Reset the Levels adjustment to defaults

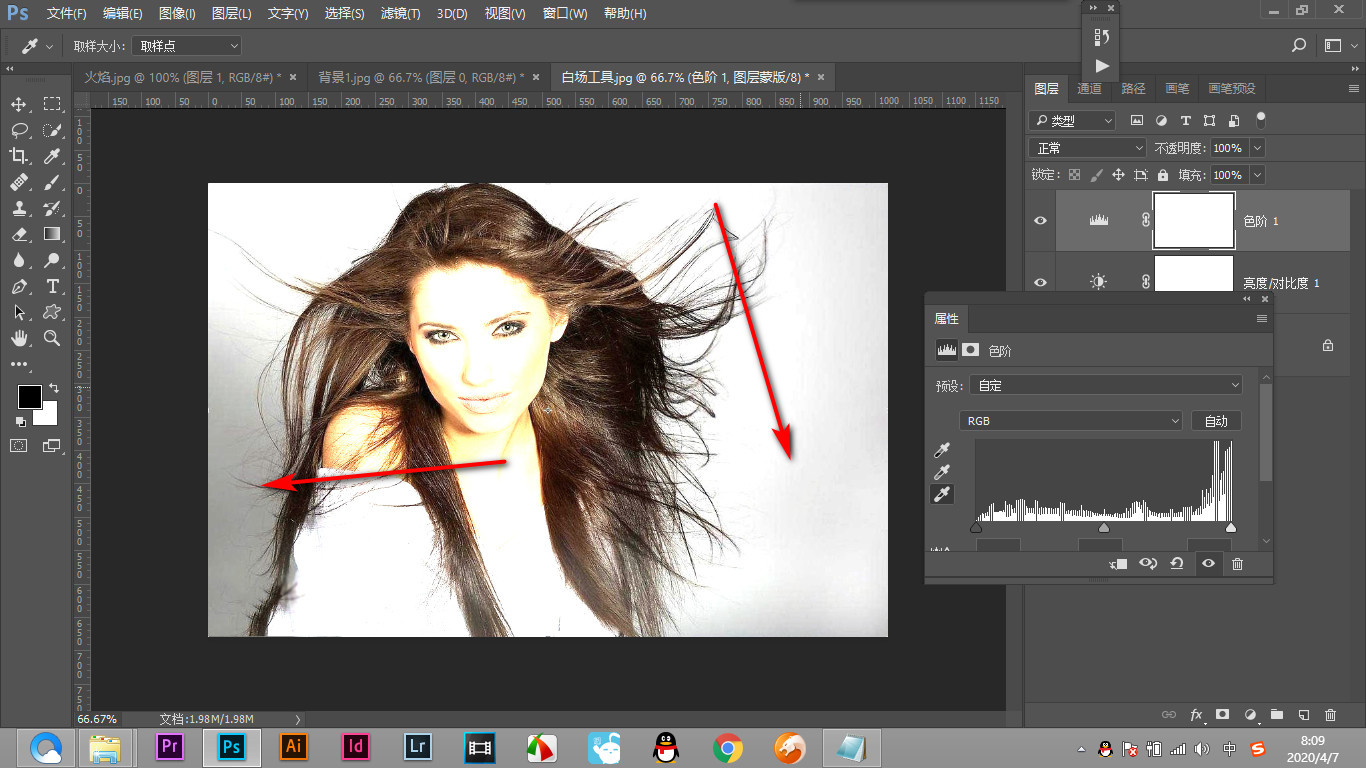coord(1177,564)
